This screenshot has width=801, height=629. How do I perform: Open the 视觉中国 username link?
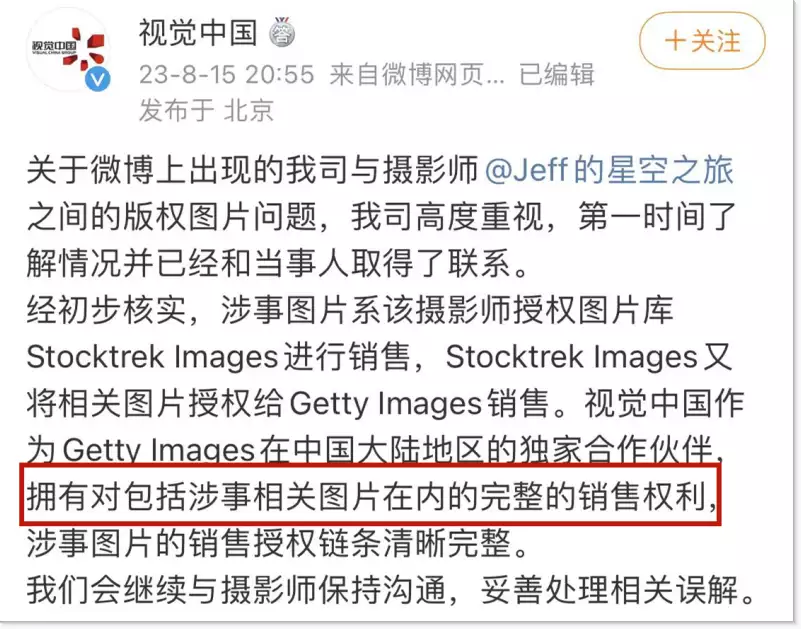[198, 33]
